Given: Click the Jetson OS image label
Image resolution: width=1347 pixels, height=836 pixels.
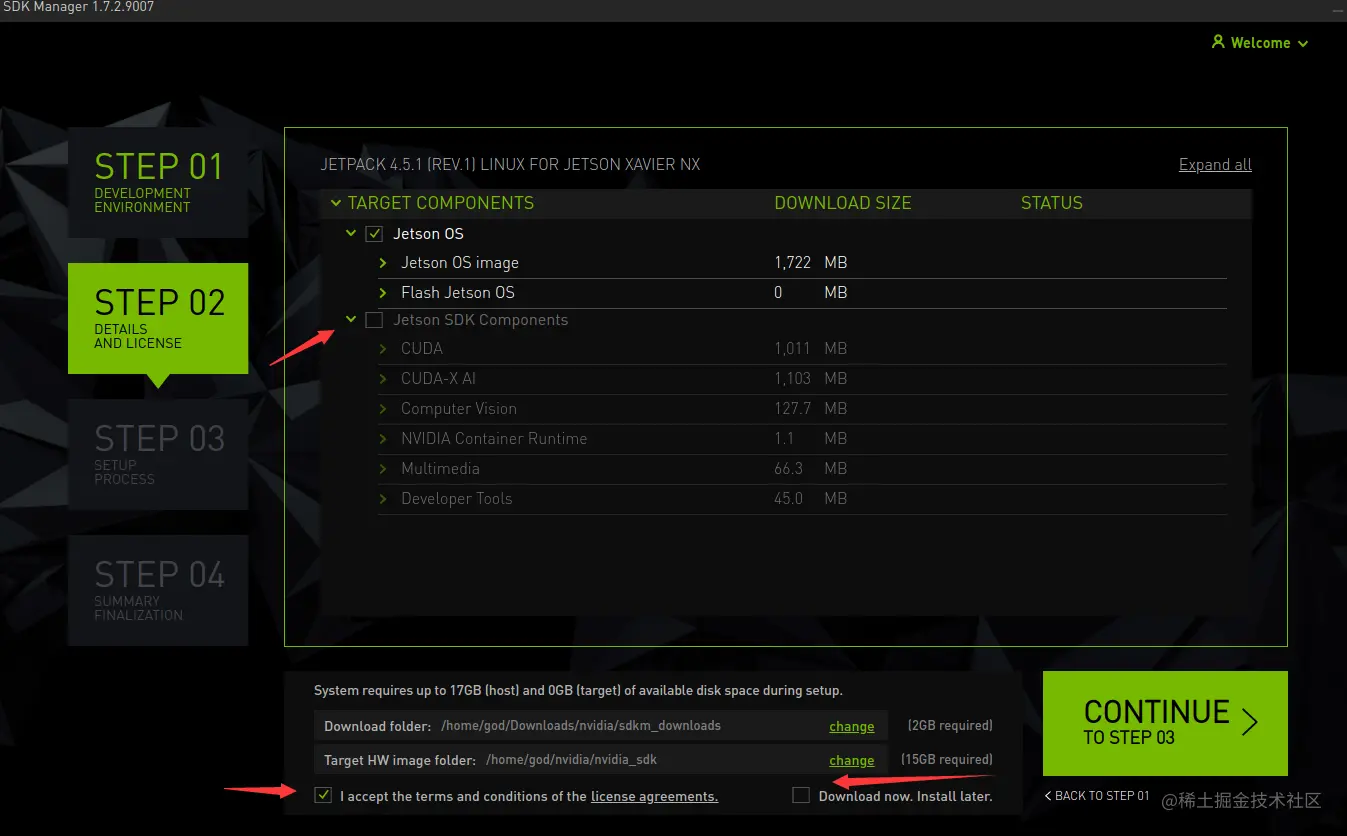Looking at the screenshot, I should [460, 263].
